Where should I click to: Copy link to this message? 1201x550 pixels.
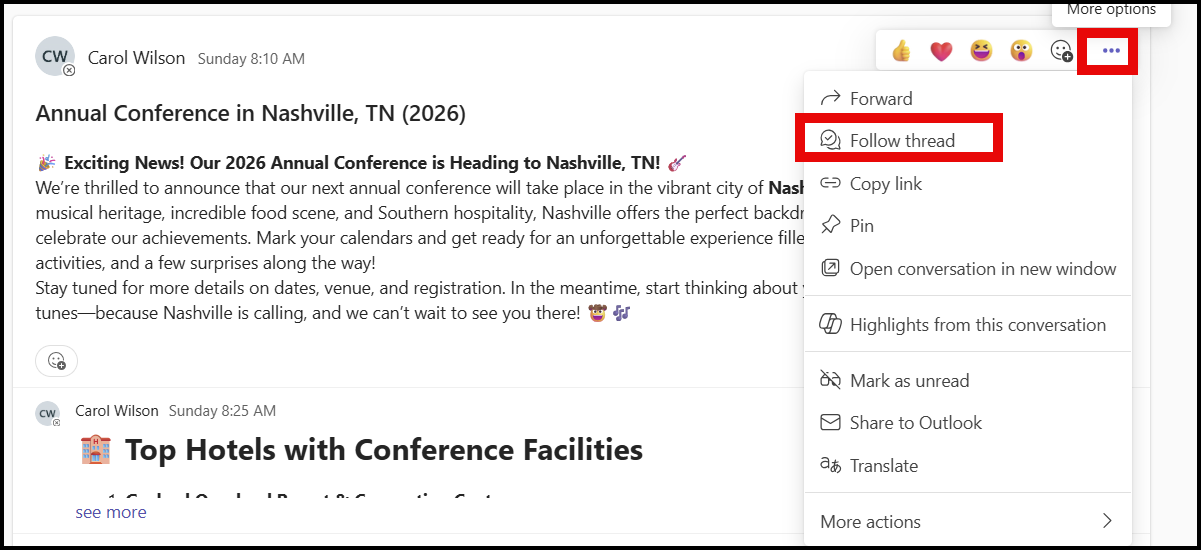pyautogui.click(x=885, y=184)
